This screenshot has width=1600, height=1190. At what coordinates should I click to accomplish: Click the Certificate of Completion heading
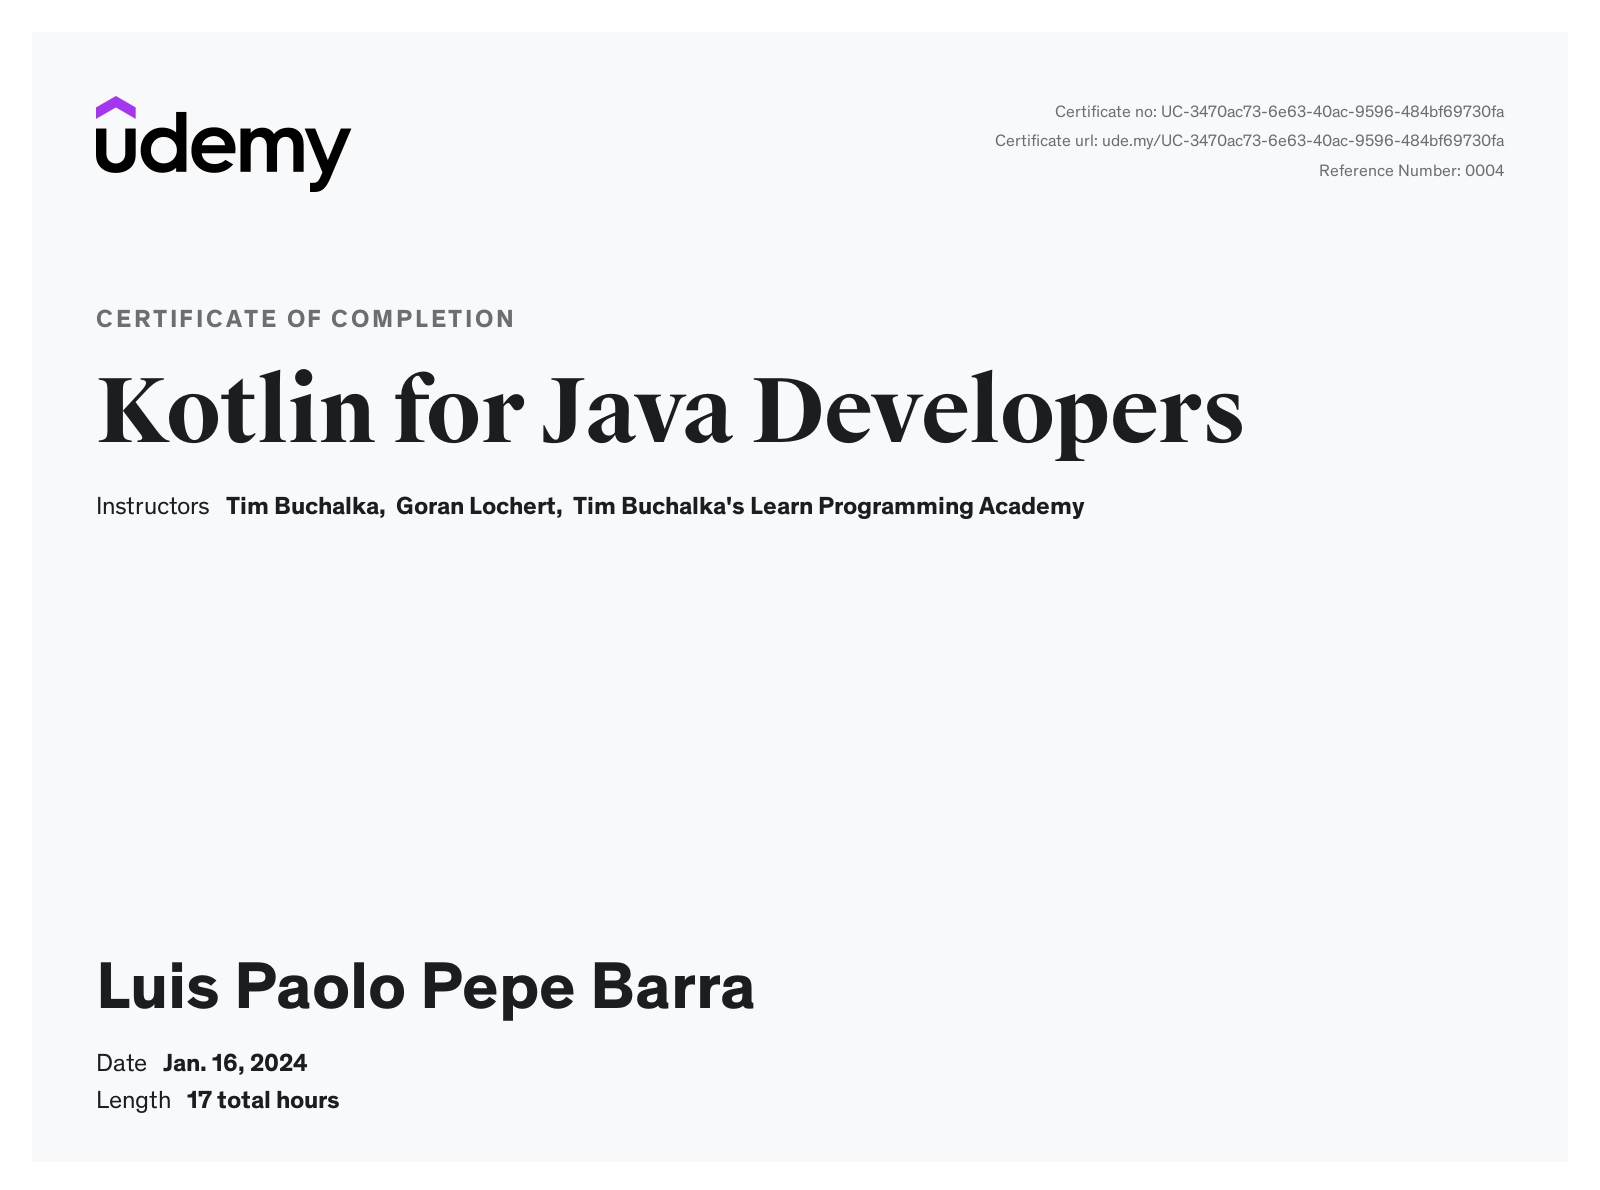coord(305,319)
